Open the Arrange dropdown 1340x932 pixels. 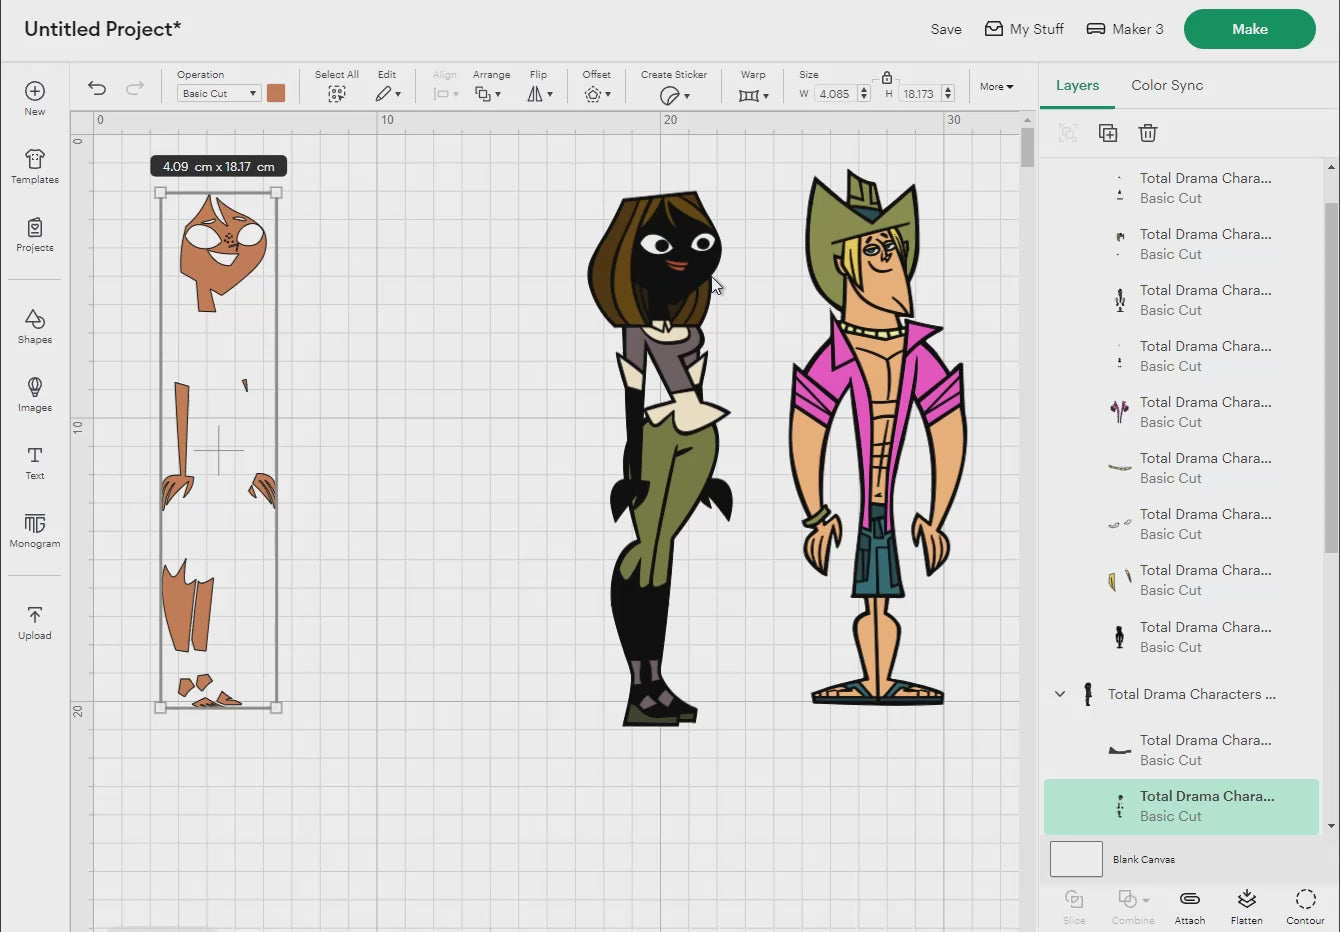487,94
